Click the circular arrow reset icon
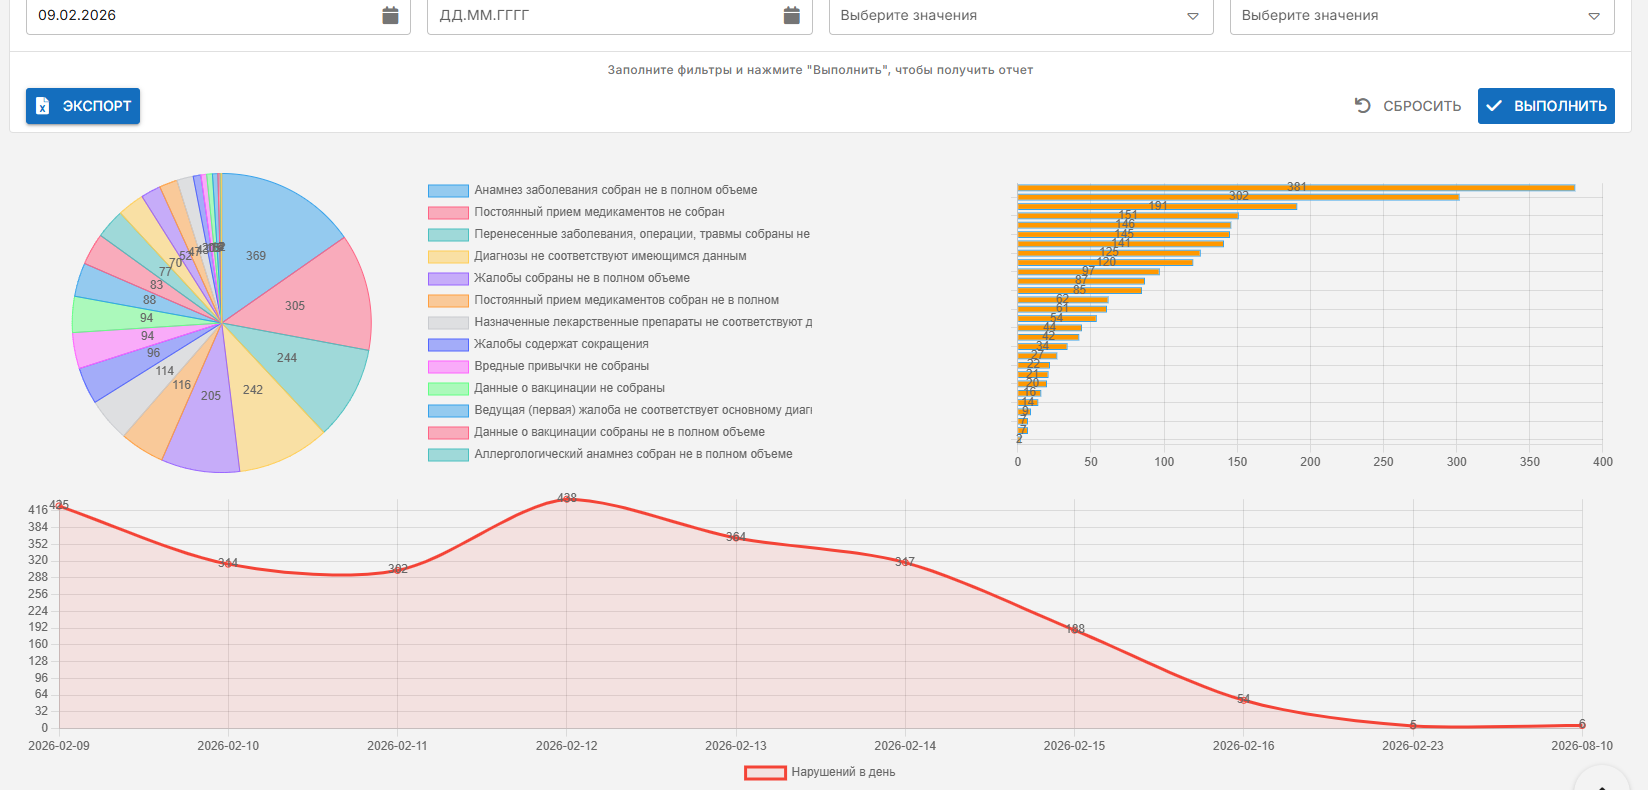The image size is (1648, 790). pos(1362,105)
